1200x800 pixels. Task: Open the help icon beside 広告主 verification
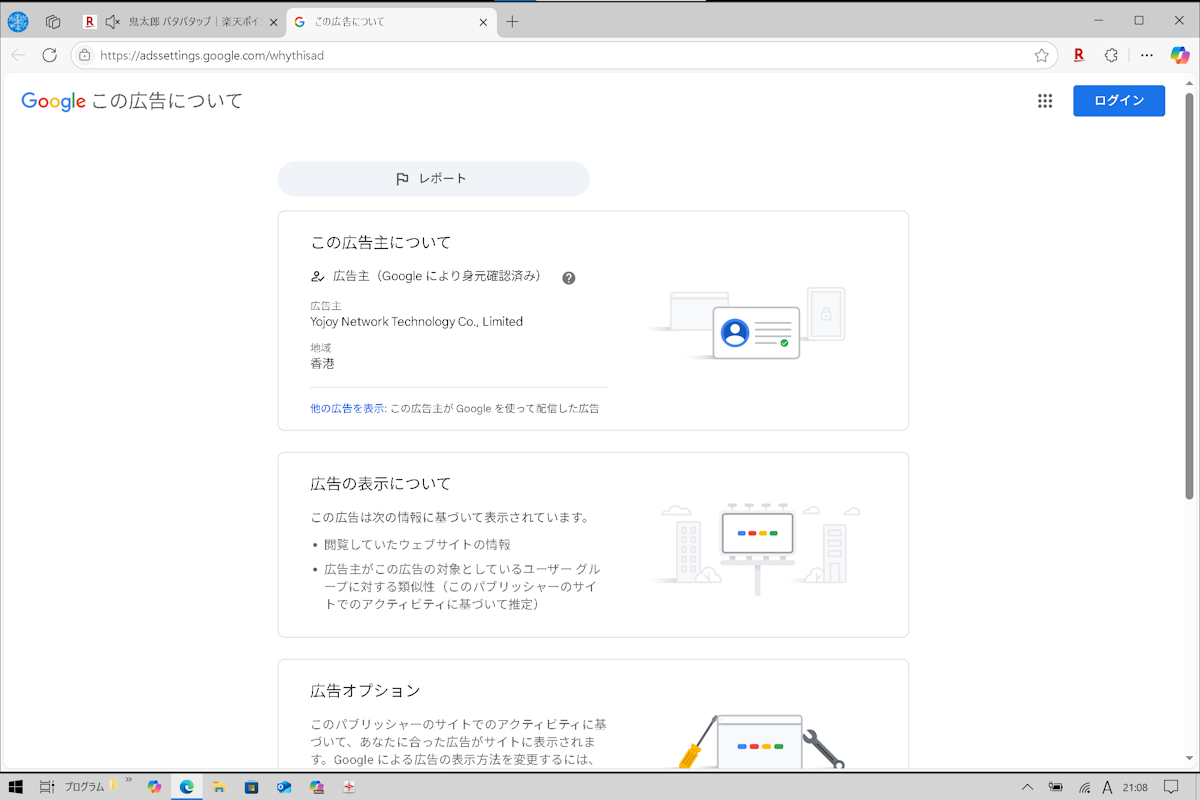(569, 277)
